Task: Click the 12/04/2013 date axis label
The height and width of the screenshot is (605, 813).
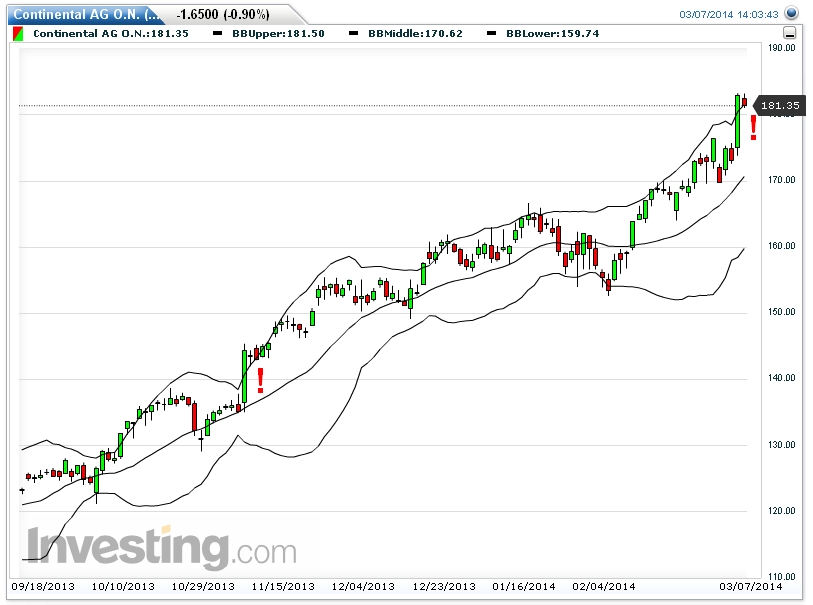Action: point(363,586)
